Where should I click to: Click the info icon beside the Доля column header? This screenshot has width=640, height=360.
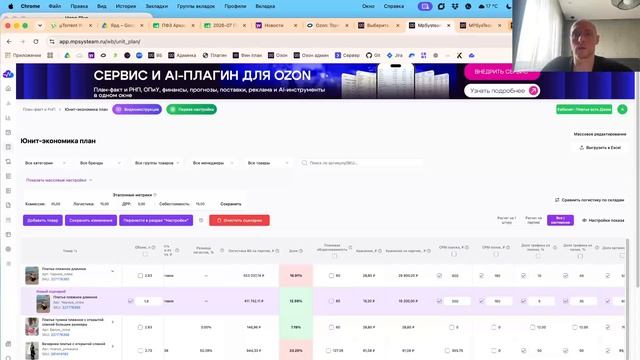(x=301, y=251)
